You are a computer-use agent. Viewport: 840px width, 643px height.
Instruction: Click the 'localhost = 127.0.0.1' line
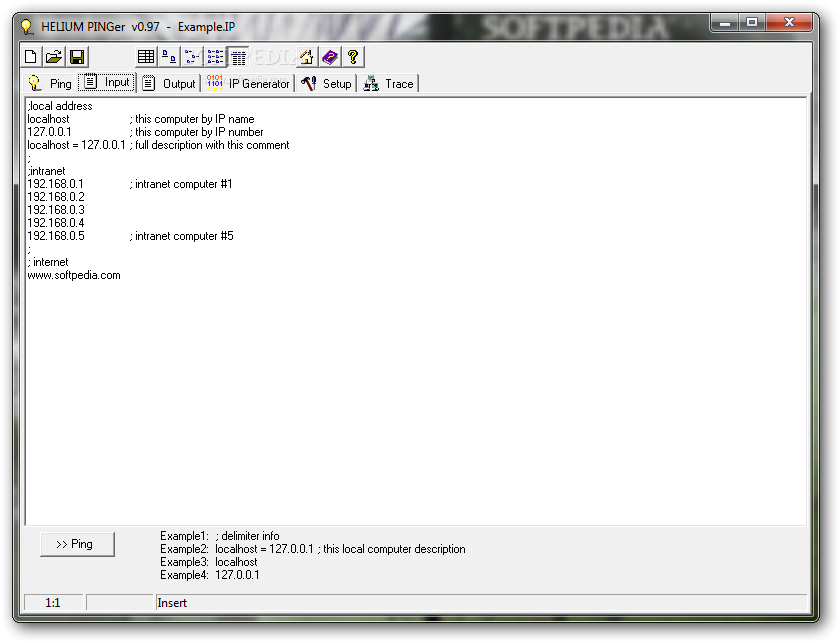pyautogui.click(x=76, y=145)
